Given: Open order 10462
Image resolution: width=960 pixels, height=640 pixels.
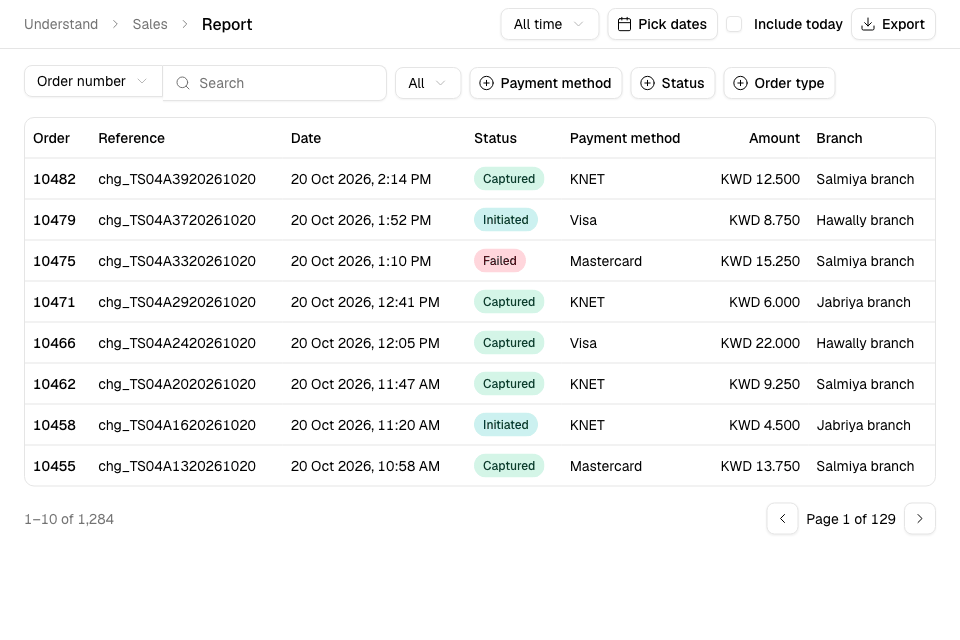Looking at the screenshot, I should [54, 385].
